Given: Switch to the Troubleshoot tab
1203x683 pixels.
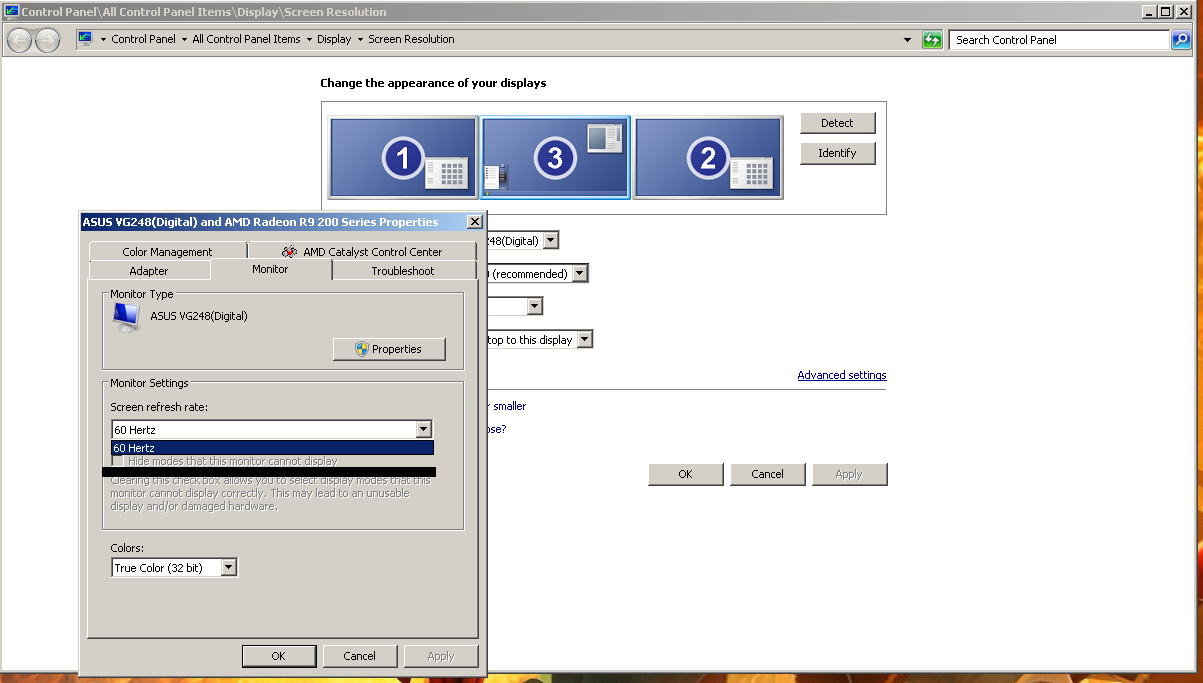Looking at the screenshot, I should [x=403, y=271].
